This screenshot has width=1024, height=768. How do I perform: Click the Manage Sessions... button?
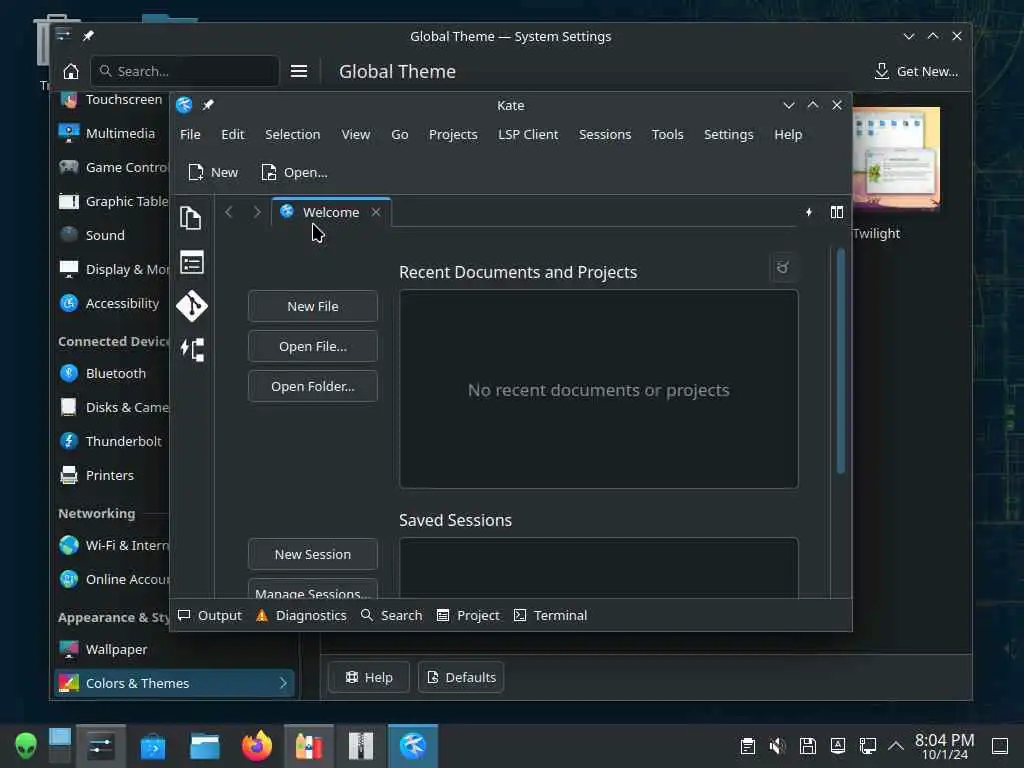point(313,590)
